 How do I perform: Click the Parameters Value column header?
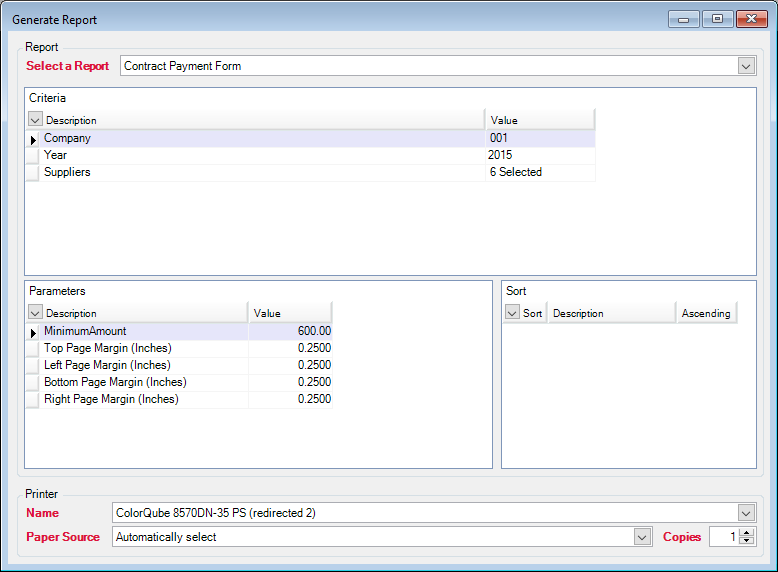coord(290,313)
